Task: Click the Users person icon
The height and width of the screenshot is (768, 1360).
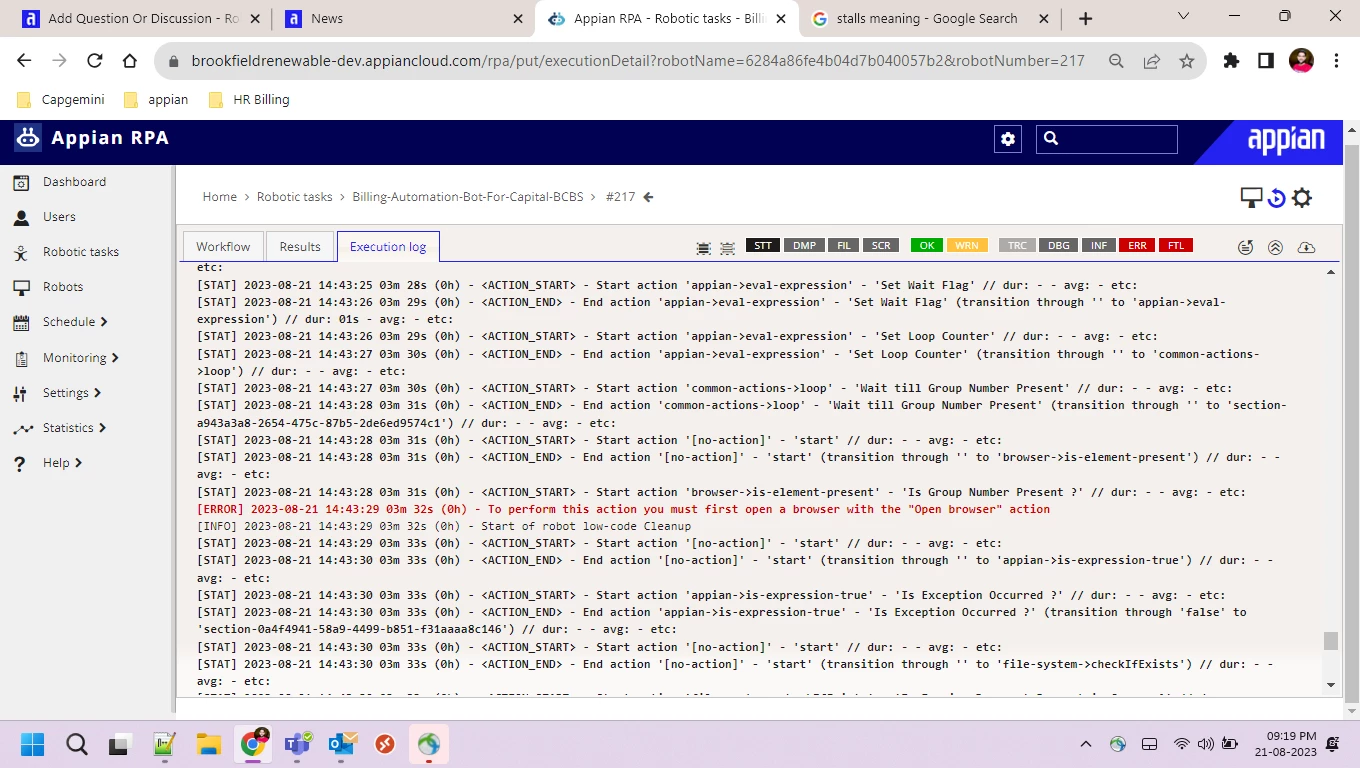Action: click(21, 217)
